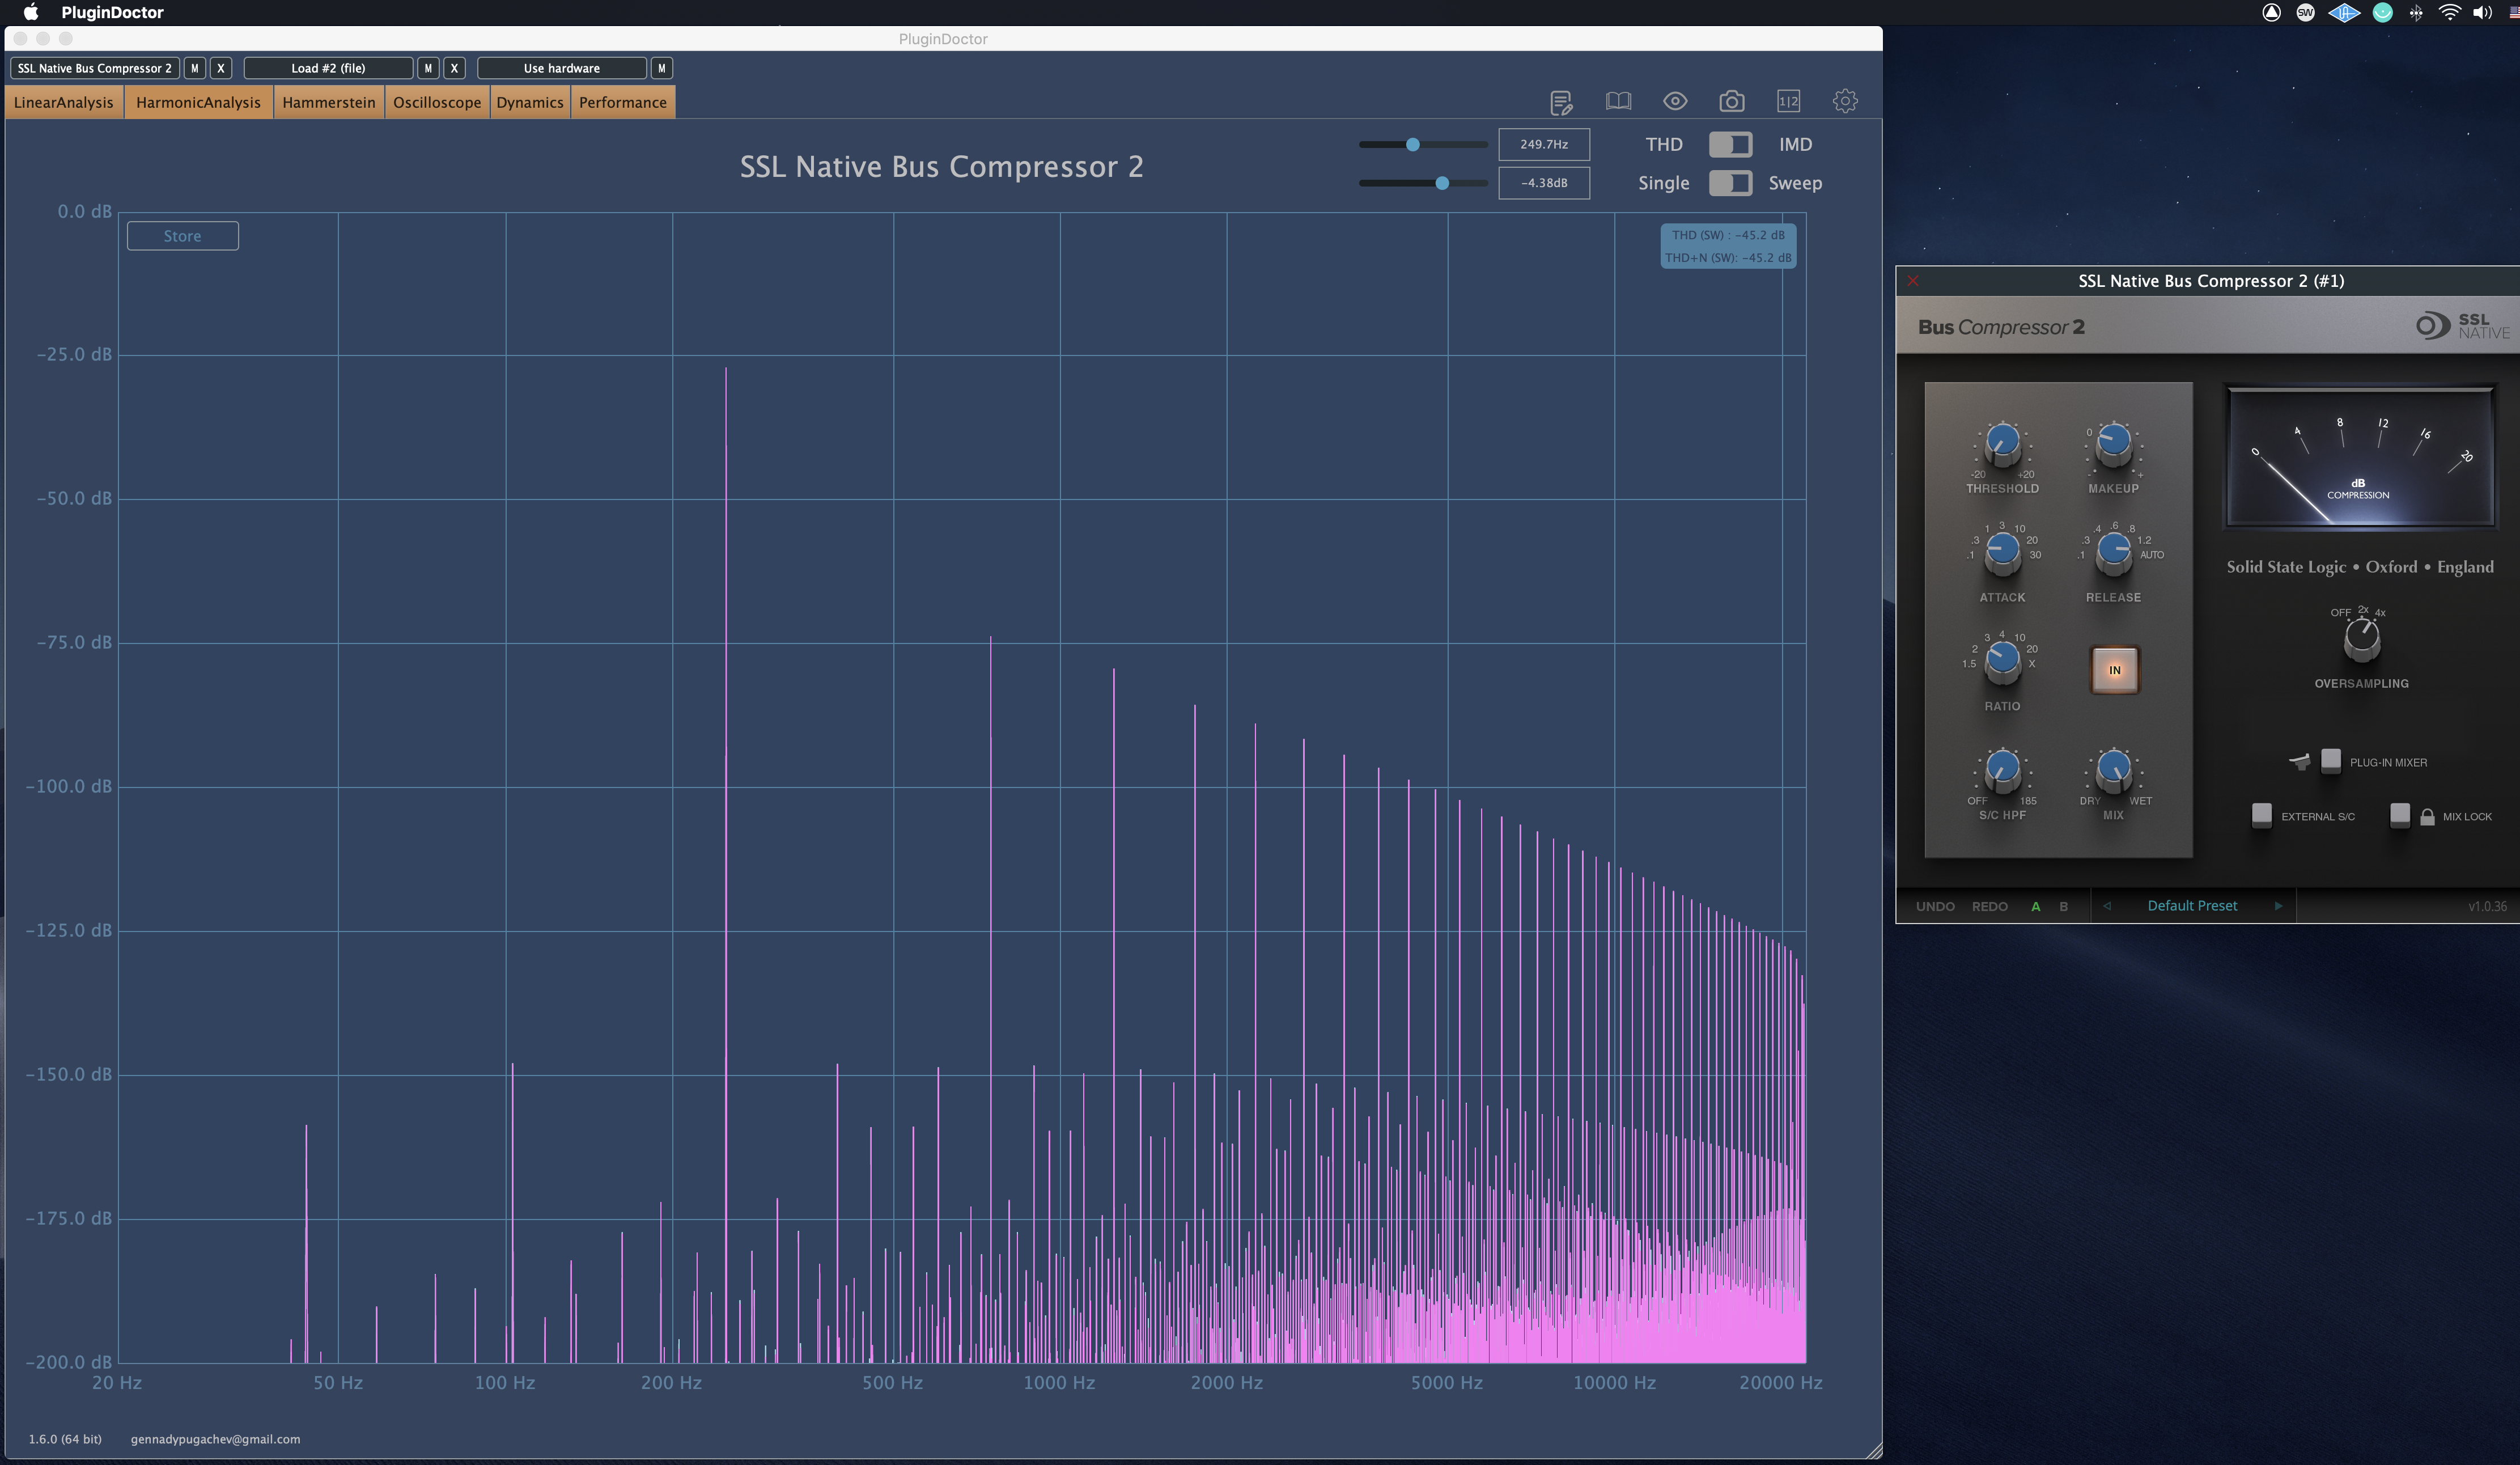The width and height of the screenshot is (2520, 1465).
Task: Click the Load #2 (file) button
Action: pyautogui.click(x=328, y=68)
